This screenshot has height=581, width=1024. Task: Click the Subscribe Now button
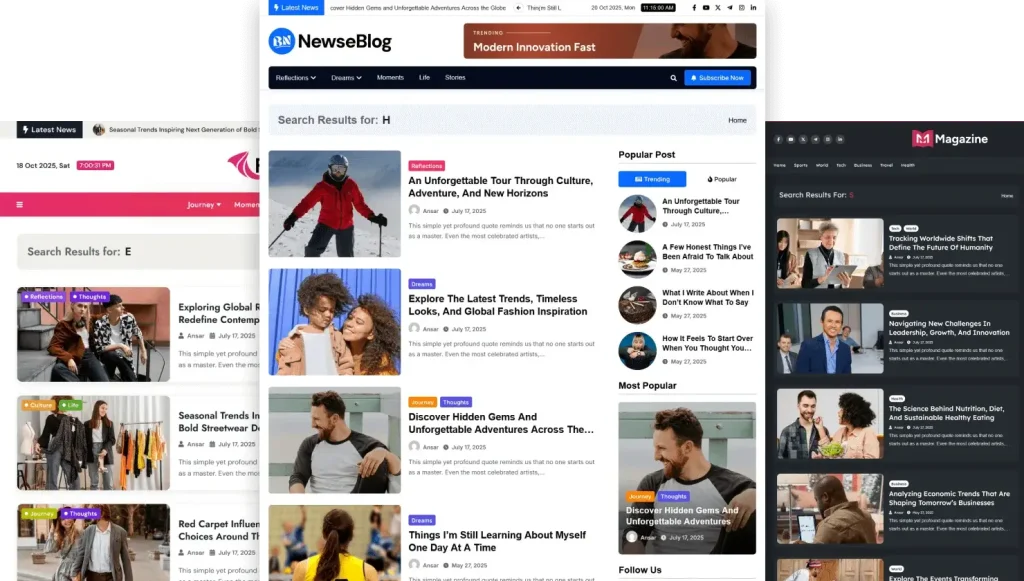click(x=717, y=78)
